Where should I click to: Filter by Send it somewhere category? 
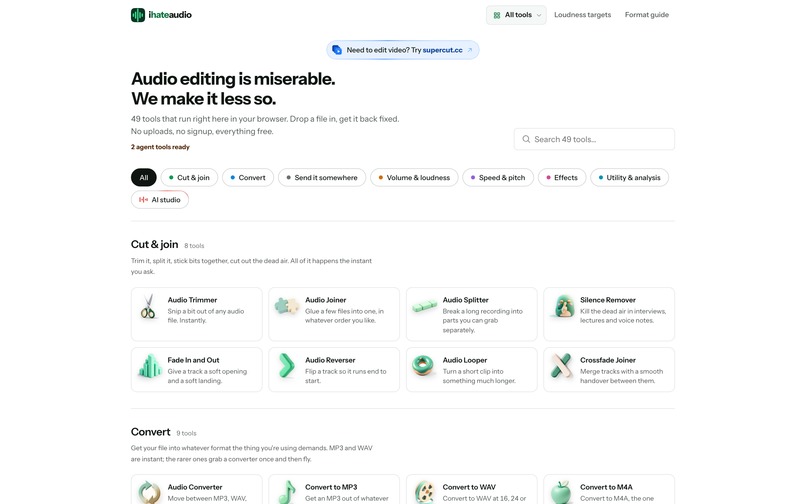(322, 177)
